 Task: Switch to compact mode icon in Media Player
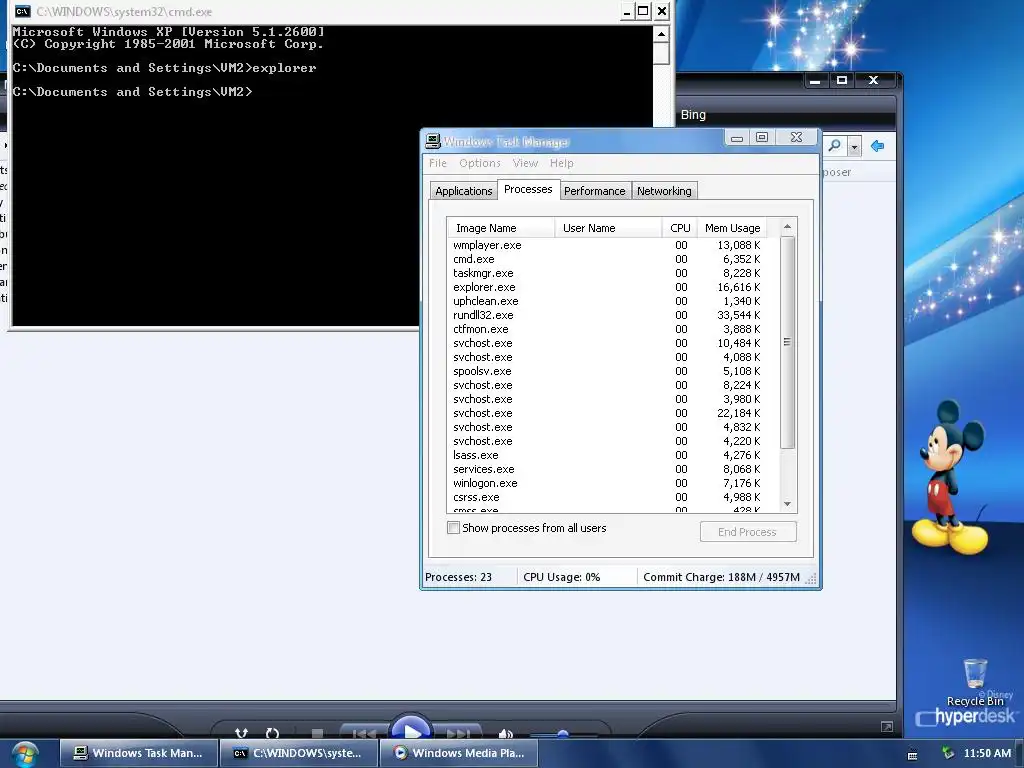(886, 726)
